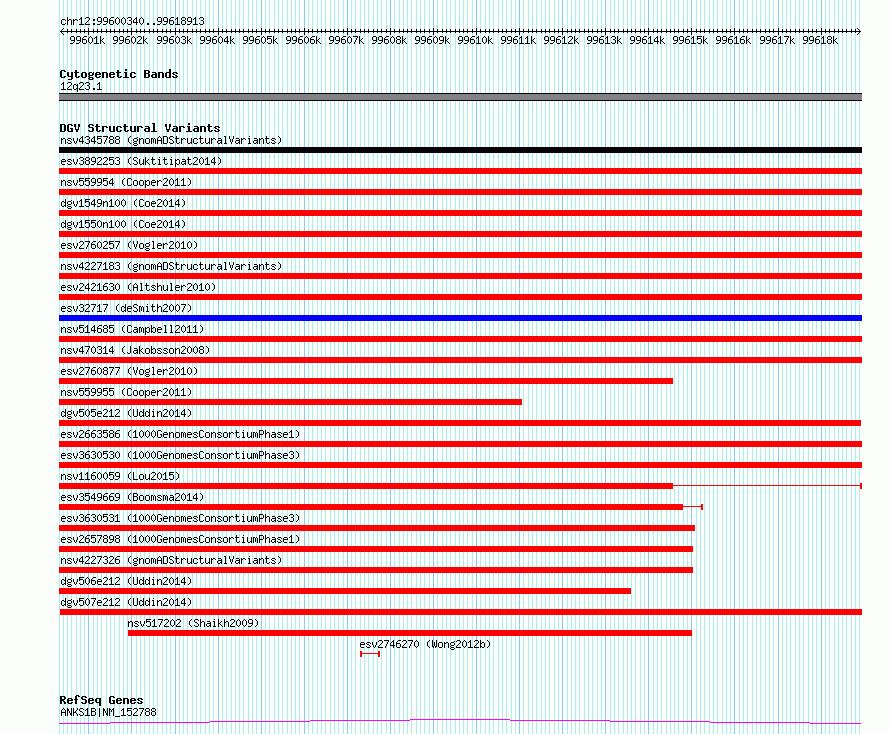890x734 pixels.
Task: Select dgv505e212 (Uddin2014) label
Action: tap(126, 413)
